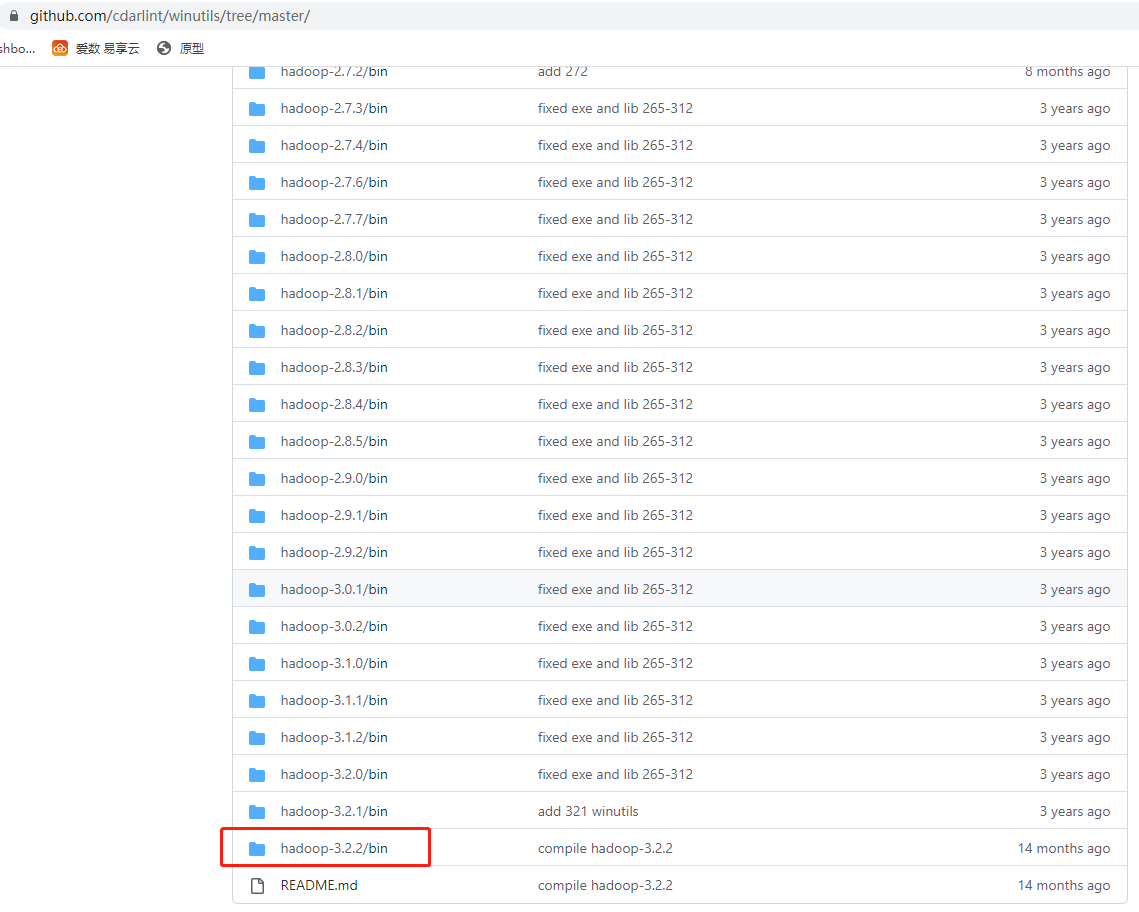Open the hadoop-2.7.3/bin folder link

click(x=334, y=108)
